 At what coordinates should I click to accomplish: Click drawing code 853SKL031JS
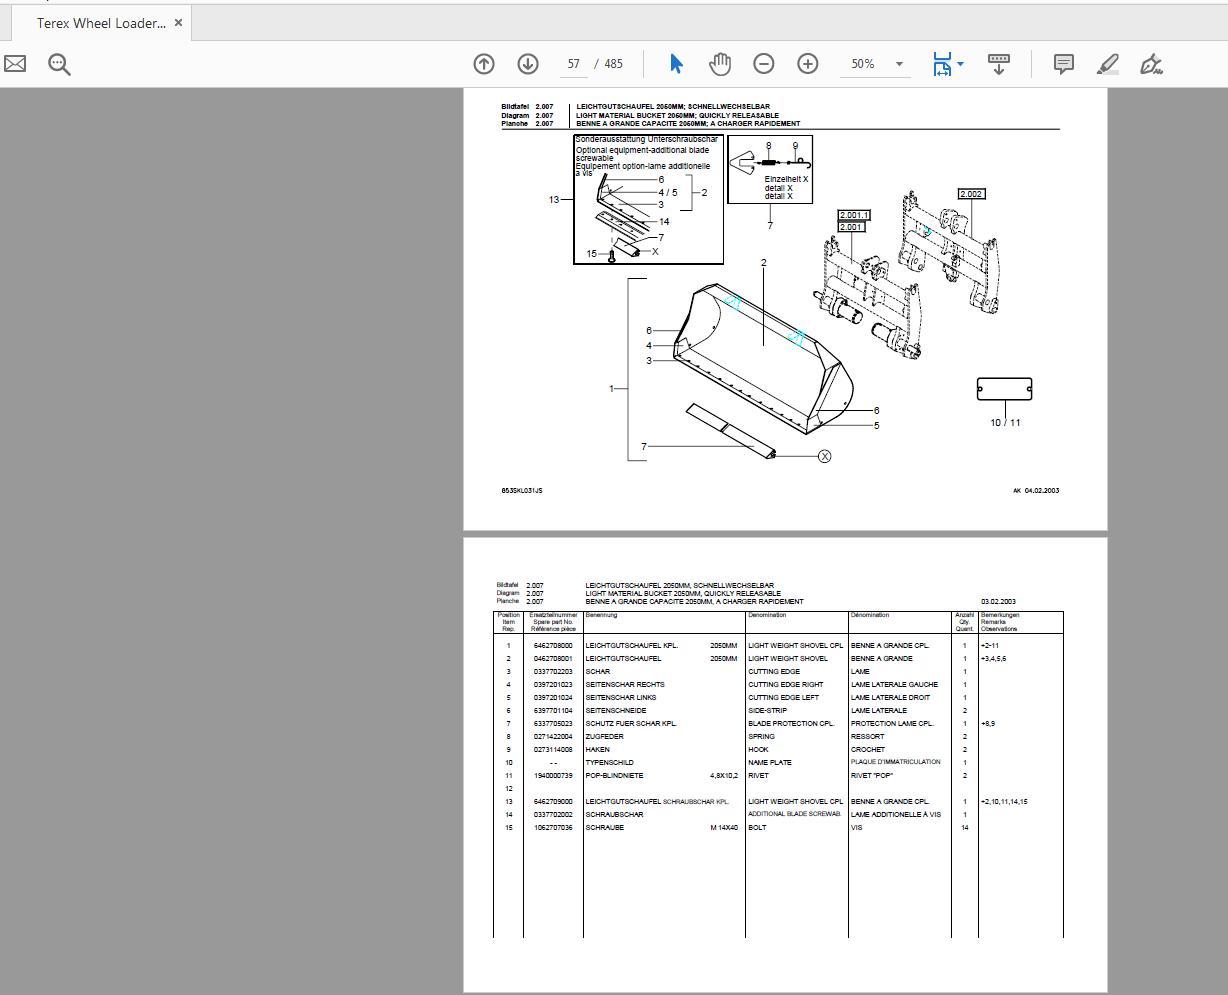click(x=522, y=491)
